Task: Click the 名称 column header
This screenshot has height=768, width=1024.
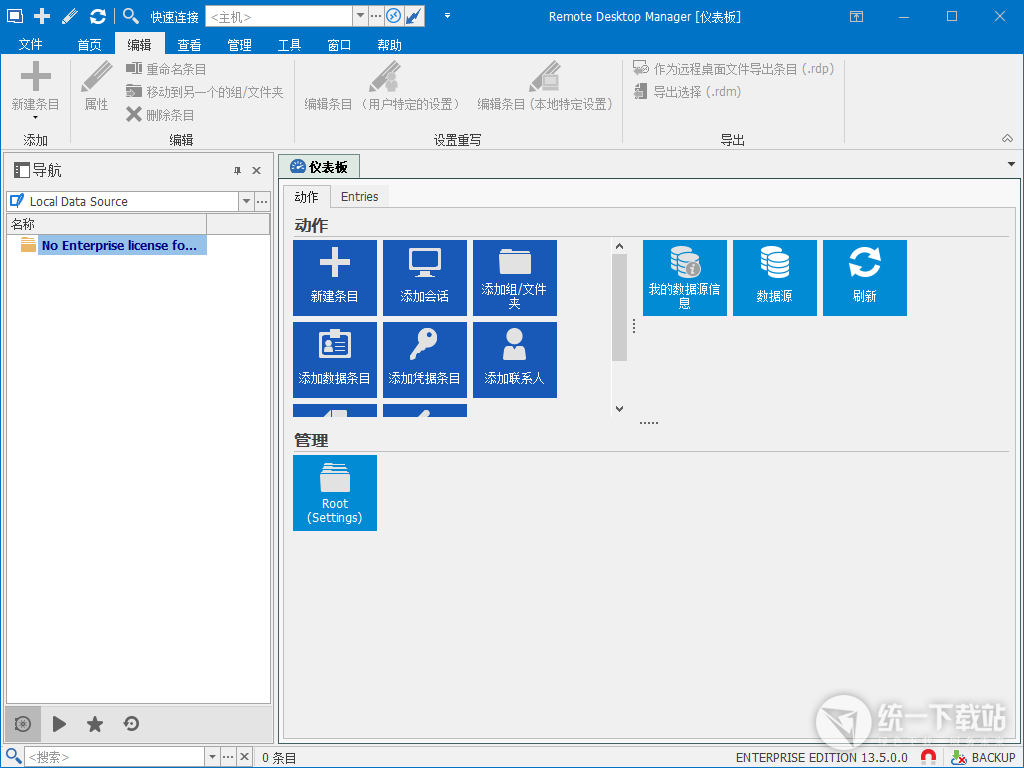Action: pyautogui.click(x=106, y=224)
